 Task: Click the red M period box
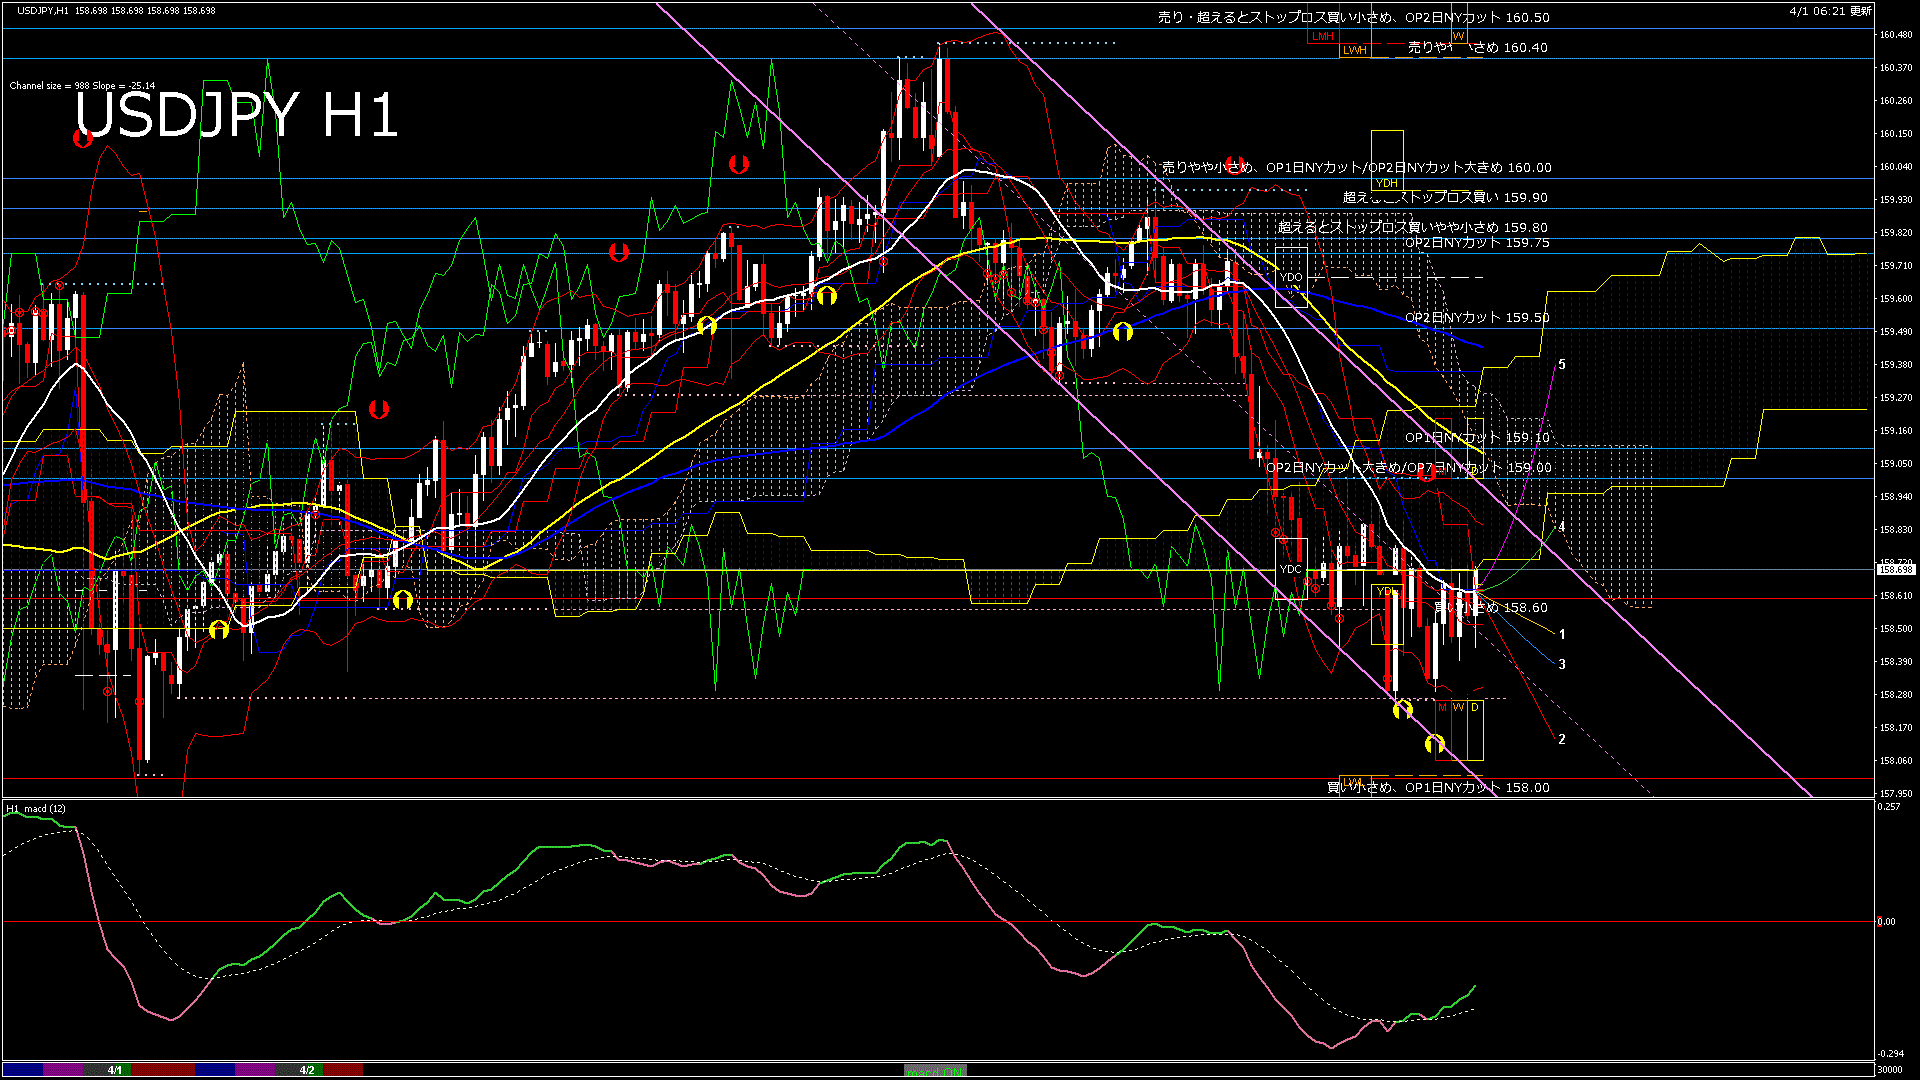(x=1442, y=708)
